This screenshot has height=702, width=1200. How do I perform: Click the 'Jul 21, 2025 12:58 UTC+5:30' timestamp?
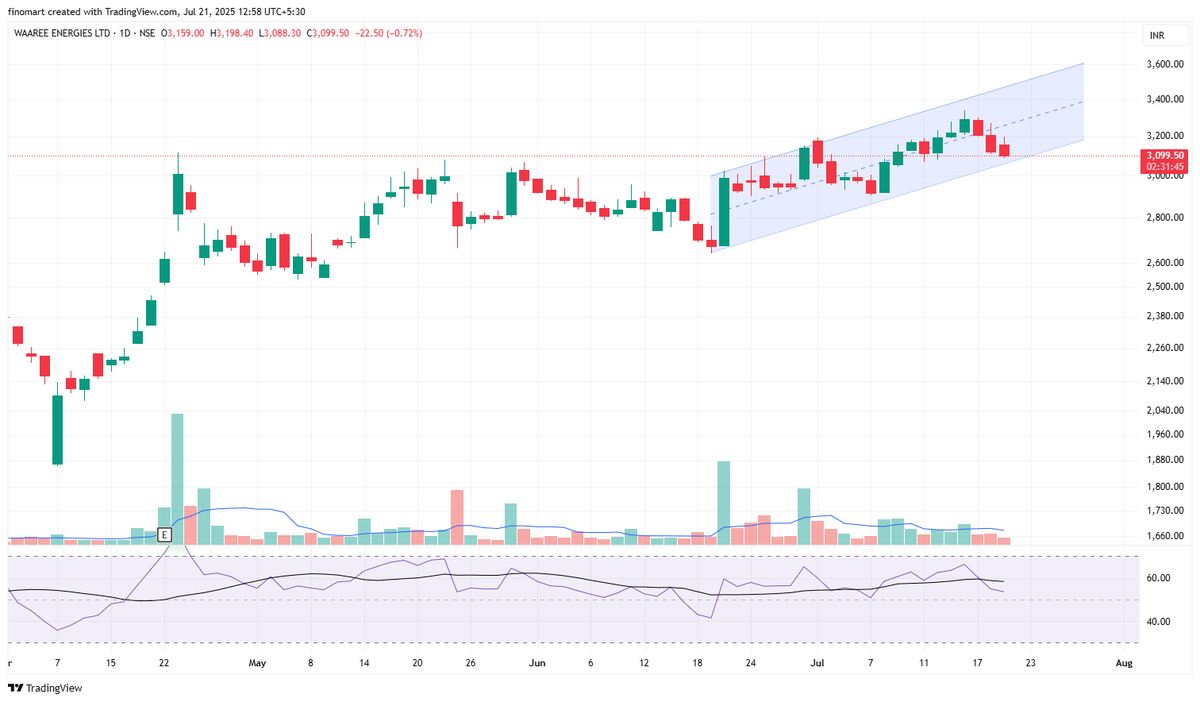pos(246,12)
